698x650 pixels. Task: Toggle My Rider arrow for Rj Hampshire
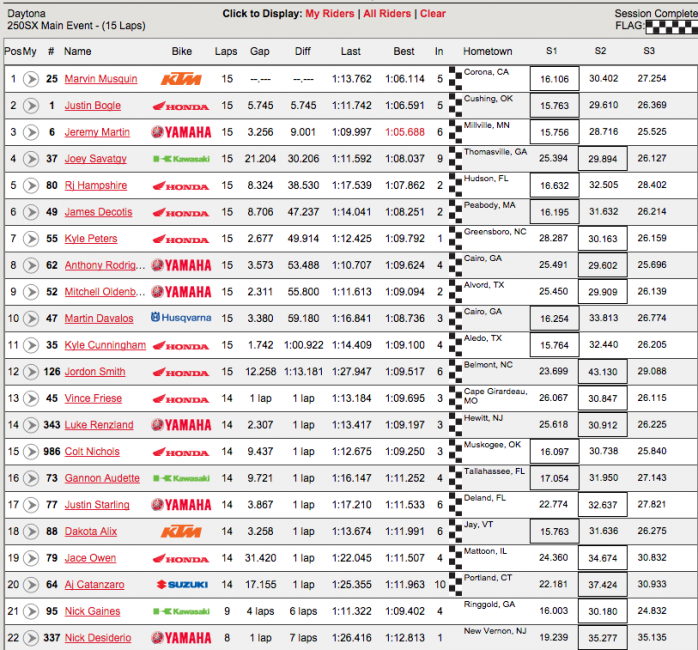click(x=31, y=186)
